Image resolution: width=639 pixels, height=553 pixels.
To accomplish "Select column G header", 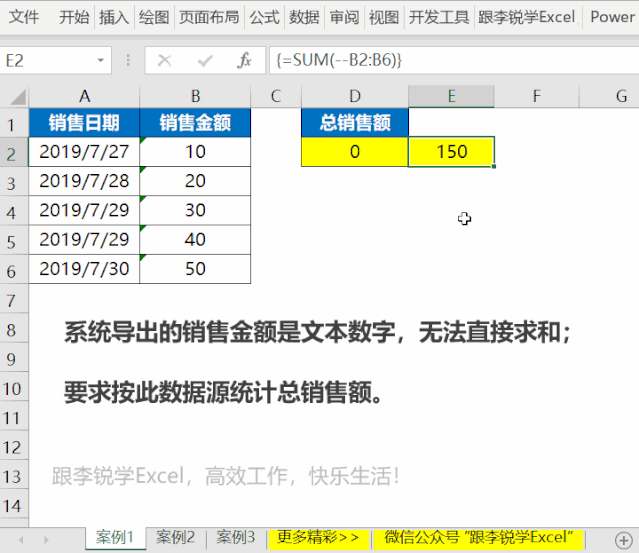I will click(609, 97).
